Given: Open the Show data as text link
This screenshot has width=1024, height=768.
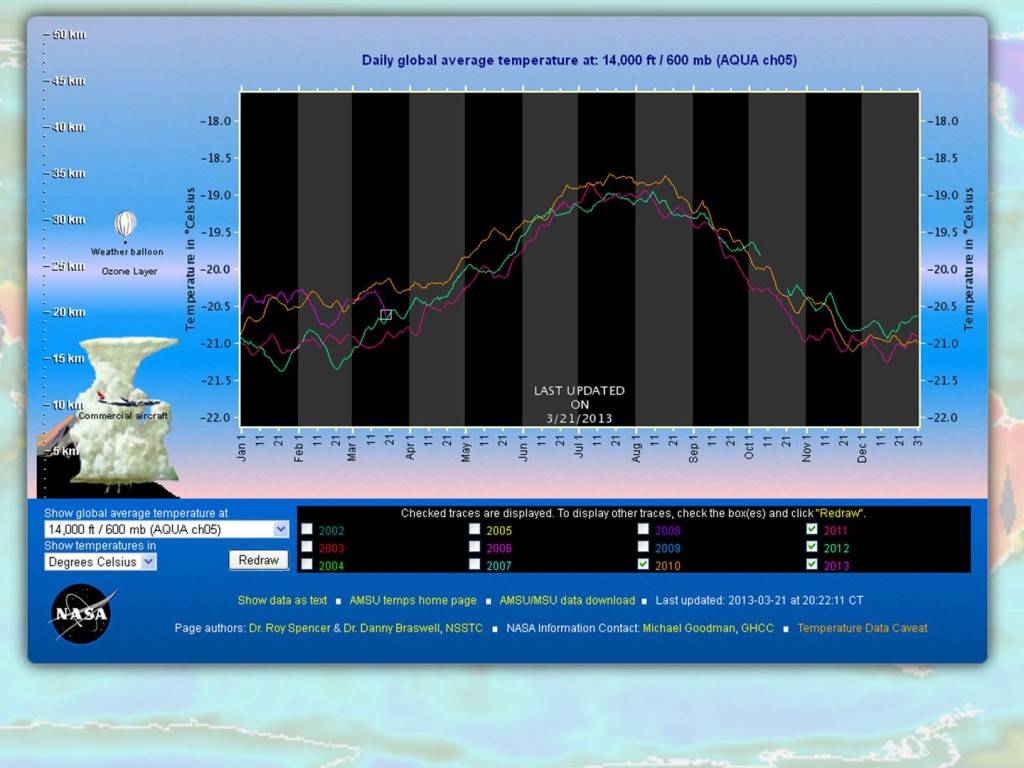Looking at the screenshot, I should coord(283,601).
